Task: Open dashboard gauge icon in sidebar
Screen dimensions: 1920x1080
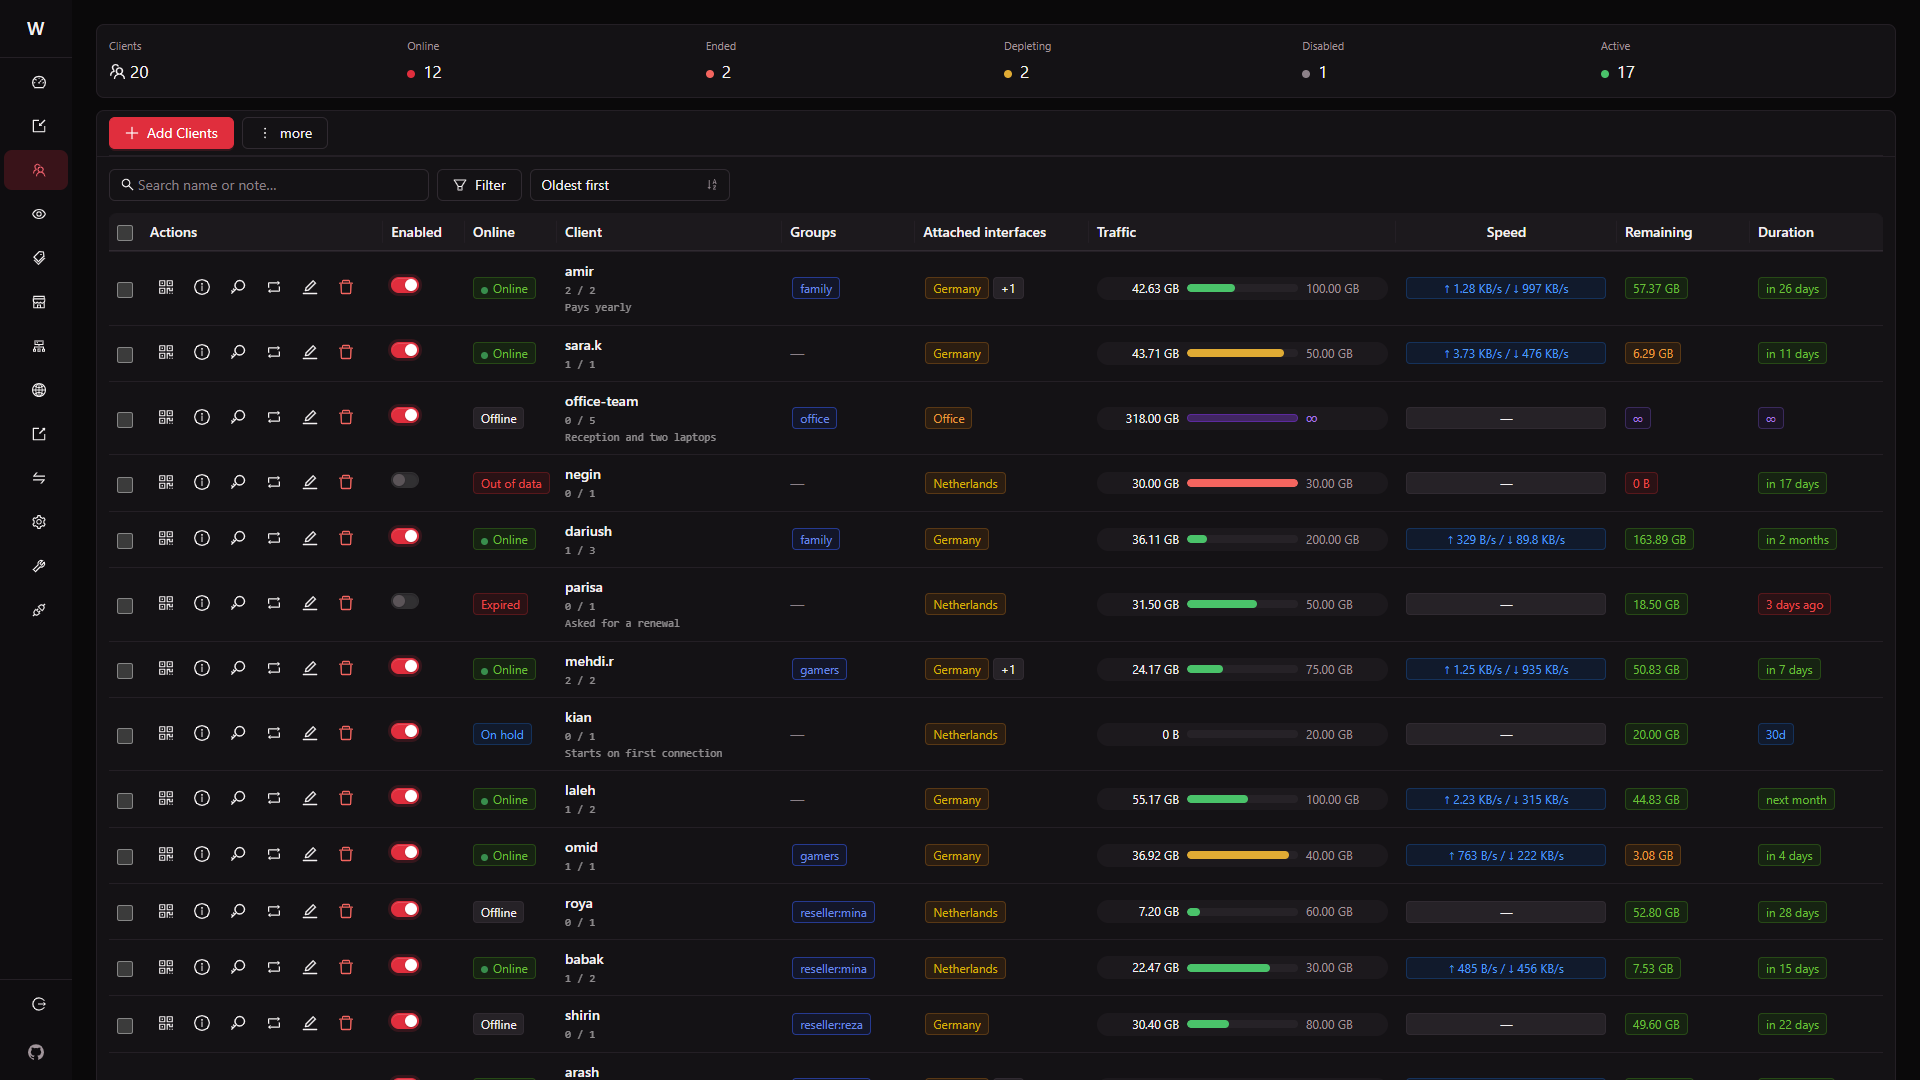Action: (x=39, y=82)
